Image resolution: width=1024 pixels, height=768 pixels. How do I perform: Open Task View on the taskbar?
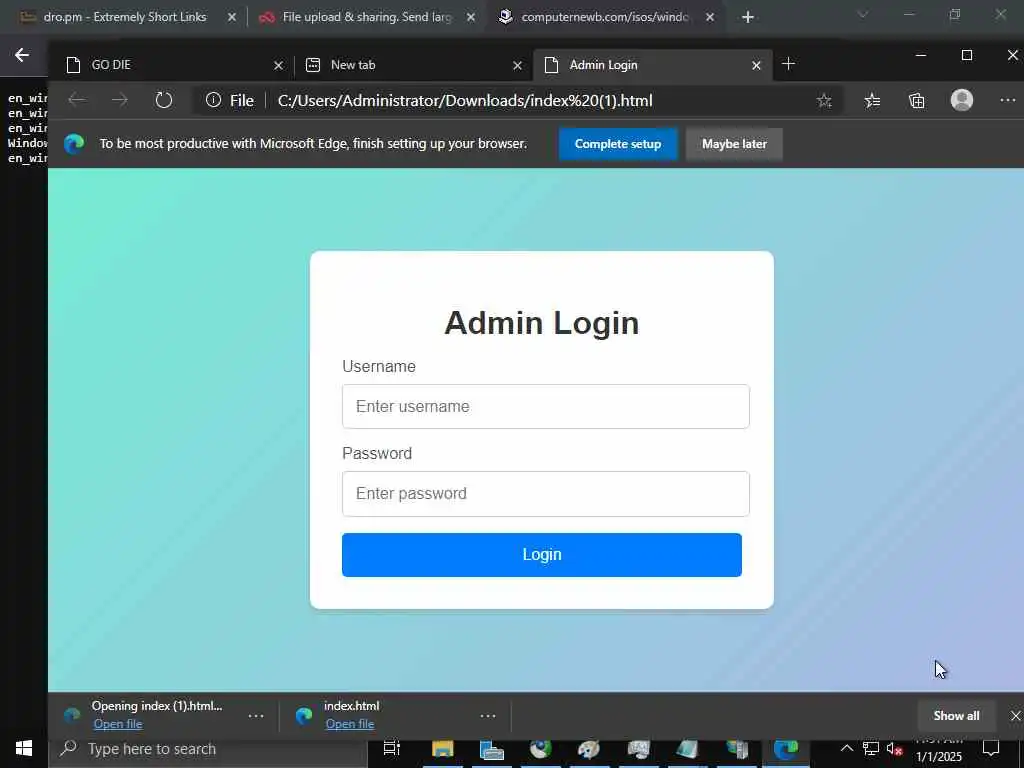[x=392, y=748]
